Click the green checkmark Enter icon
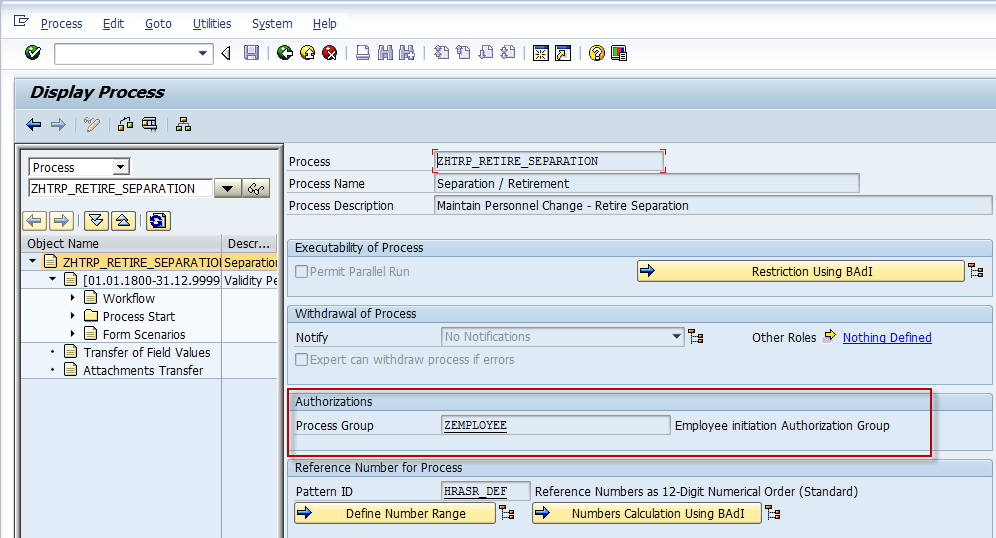Viewport: 996px width, 538px height. (33, 53)
